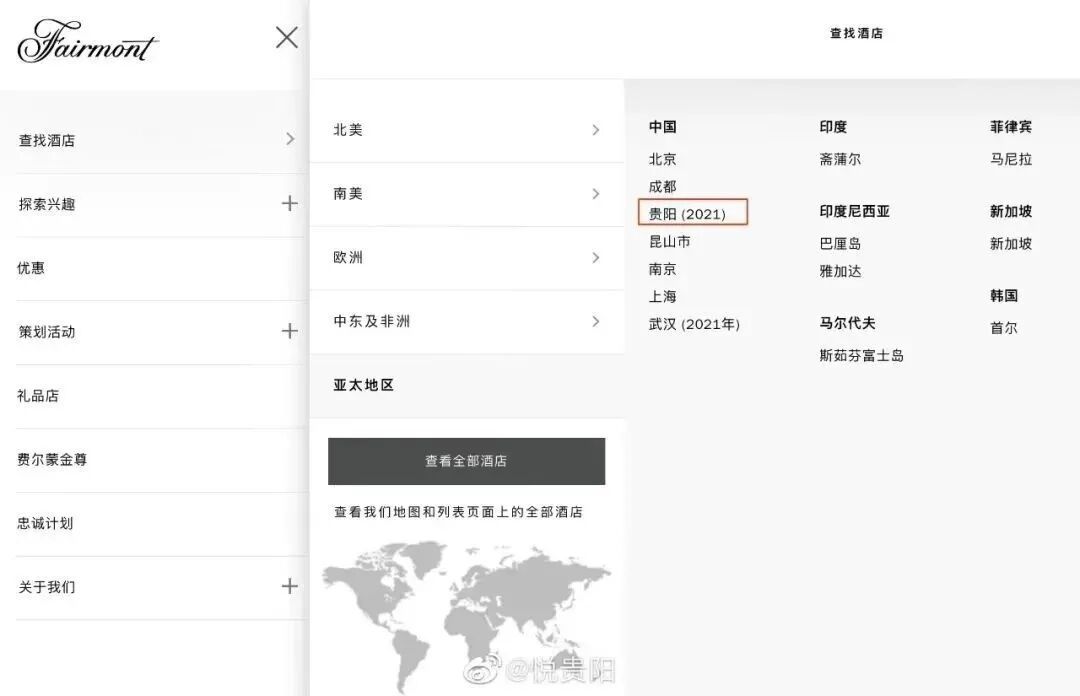Open the 斋浦尔 hotel link
The height and width of the screenshot is (696, 1080).
point(840,159)
